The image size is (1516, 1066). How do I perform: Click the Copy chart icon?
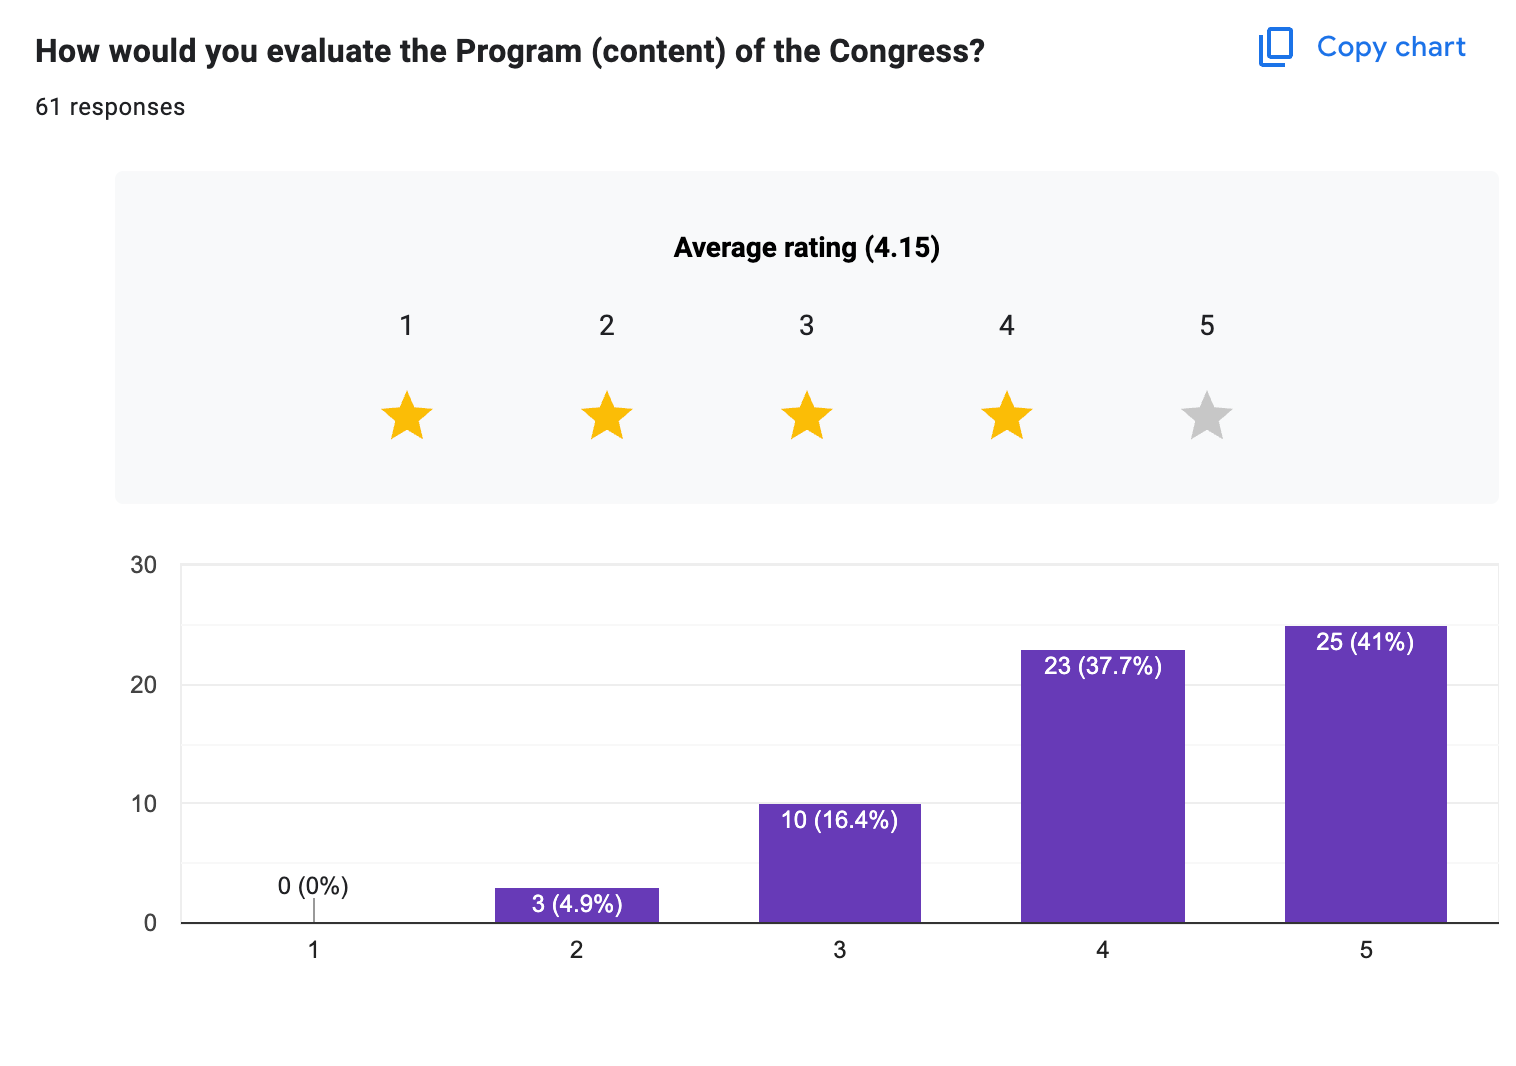pyautogui.click(x=1275, y=47)
